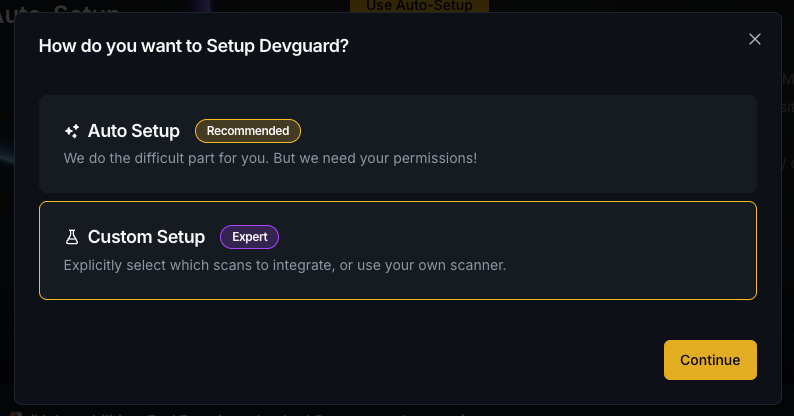Click the 'How do you want to Setup Devguard?' title
The height and width of the screenshot is (416, 794).
194,46
